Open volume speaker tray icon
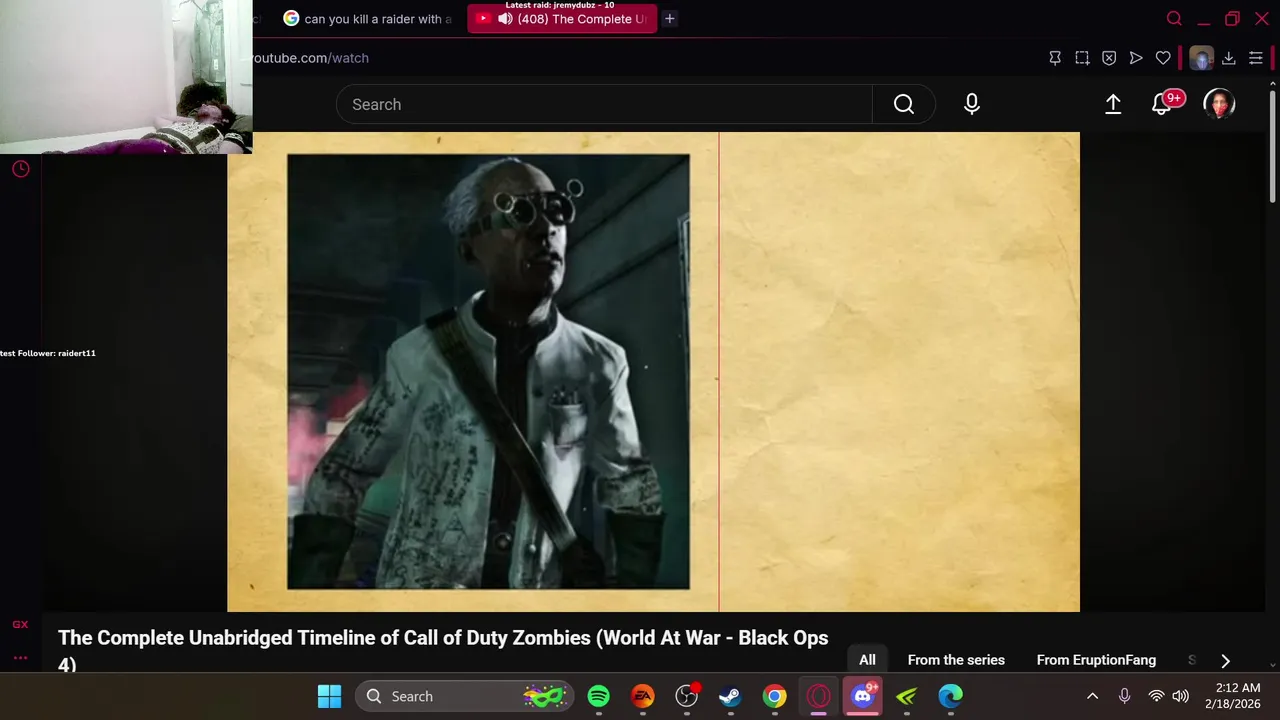 coord(1180,696)
